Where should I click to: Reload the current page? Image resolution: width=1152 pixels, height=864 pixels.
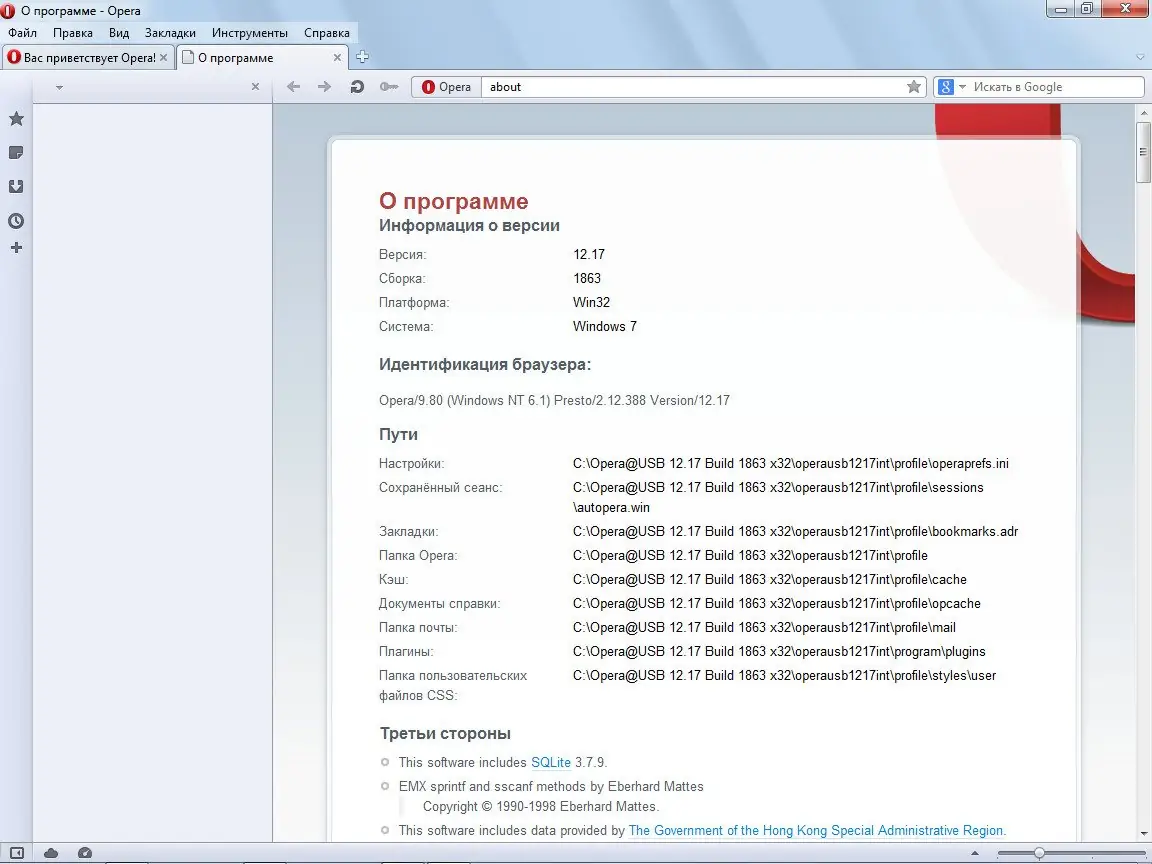[x=357, y=87]
